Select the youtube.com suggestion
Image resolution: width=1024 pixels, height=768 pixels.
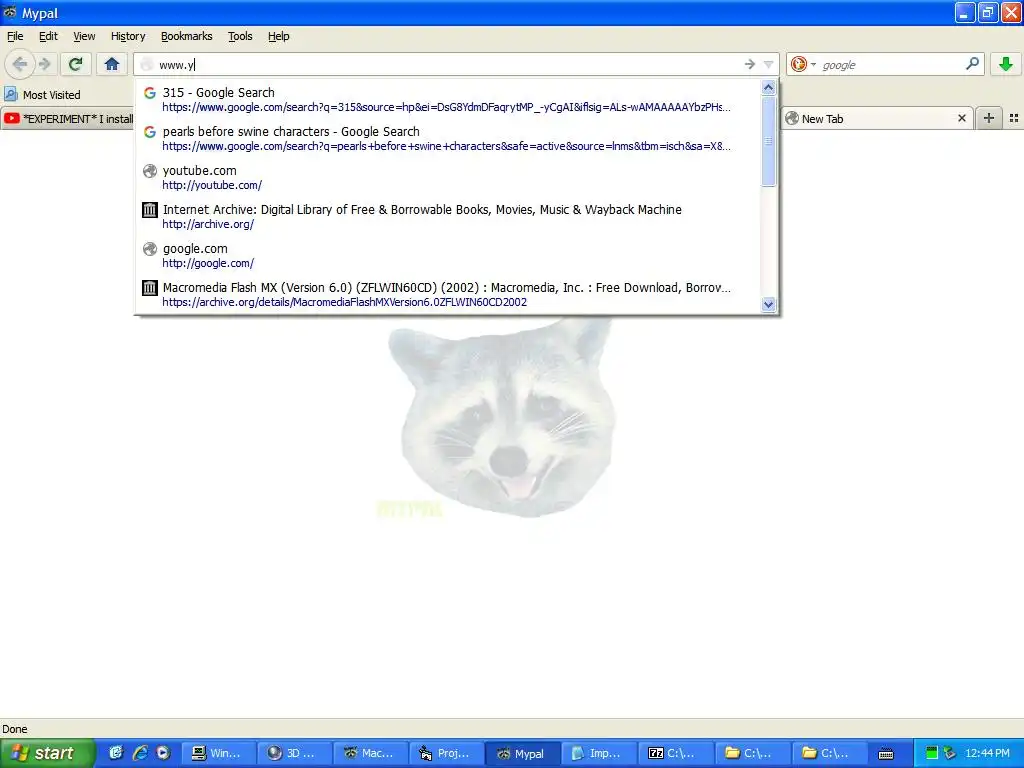click(448, 177)
